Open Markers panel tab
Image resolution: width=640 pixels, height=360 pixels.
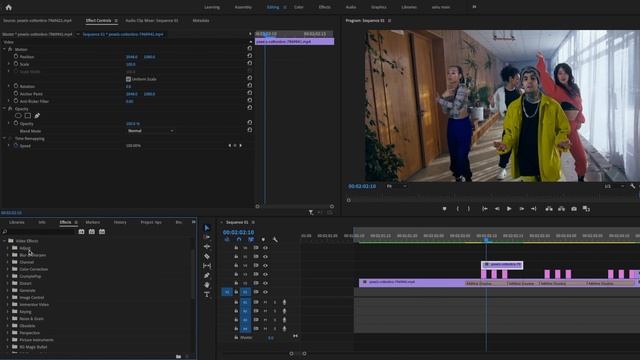pyautogui.click(x=93, y=222)
